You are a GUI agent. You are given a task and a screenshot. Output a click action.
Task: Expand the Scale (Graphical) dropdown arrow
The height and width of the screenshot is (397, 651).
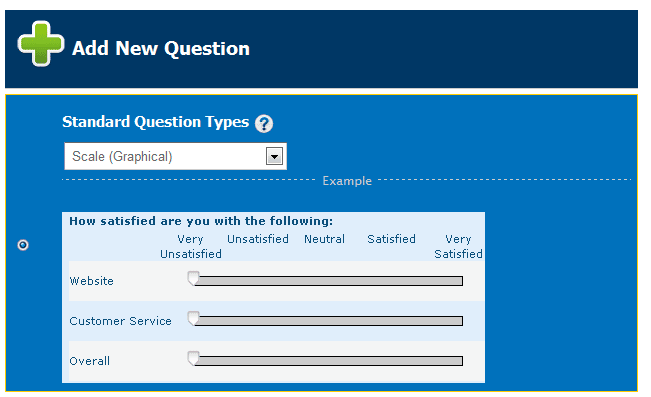[x=274, y=157]
